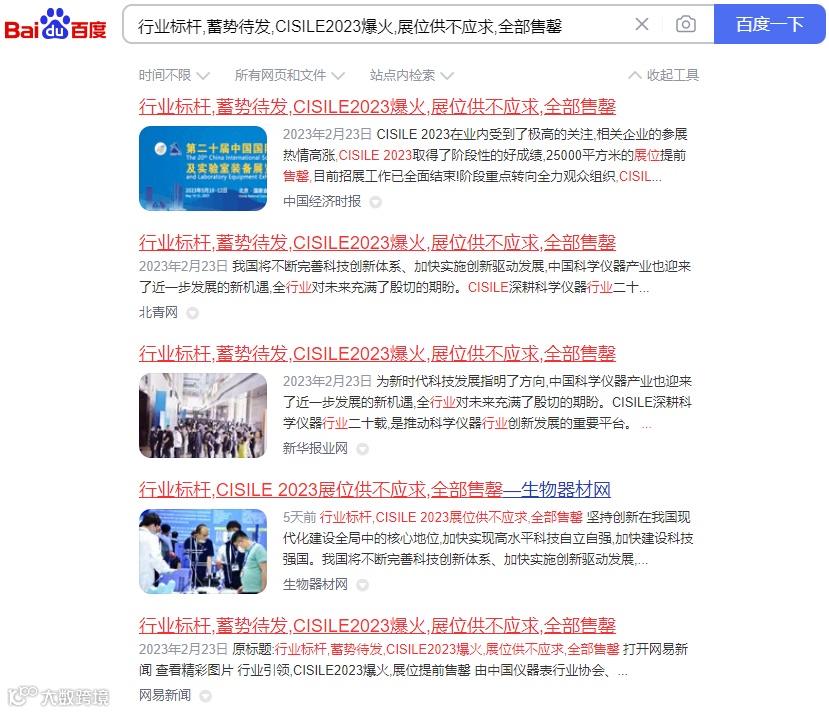Open image search with the camera icon
The image size is (829, 713).
[685, 24]
